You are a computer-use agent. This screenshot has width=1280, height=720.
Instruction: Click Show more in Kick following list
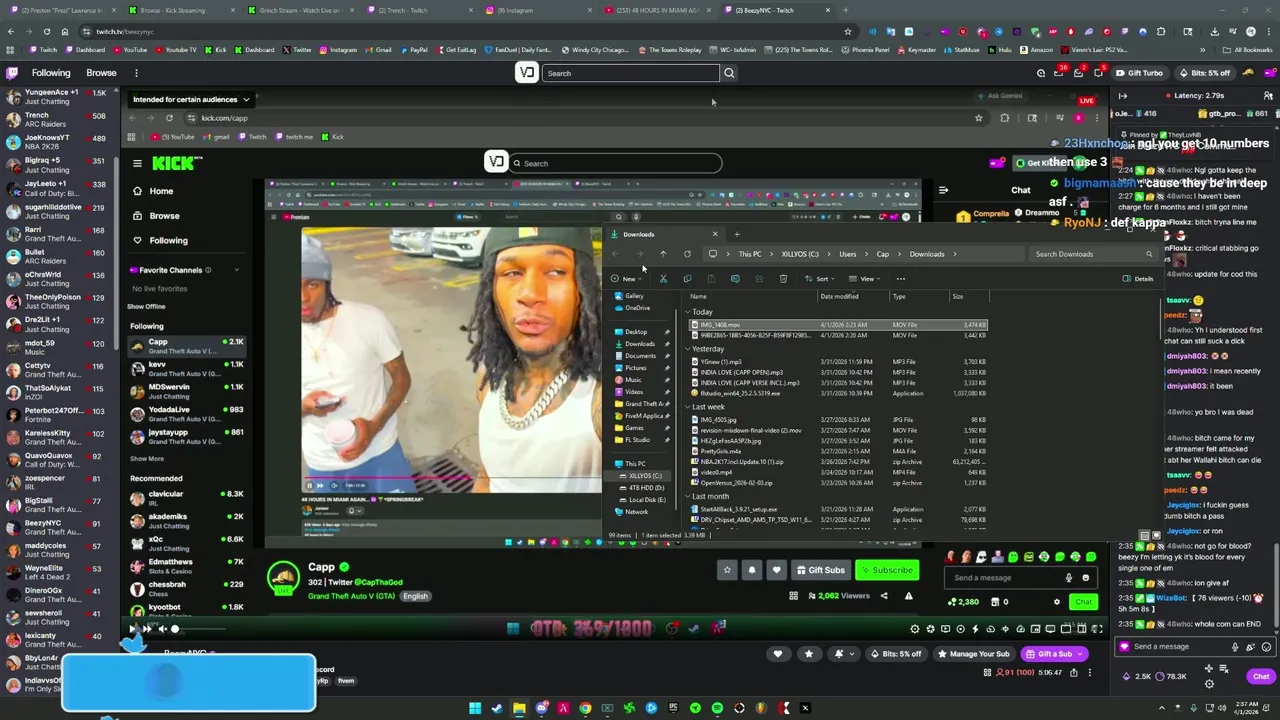(x=147, y=459)
